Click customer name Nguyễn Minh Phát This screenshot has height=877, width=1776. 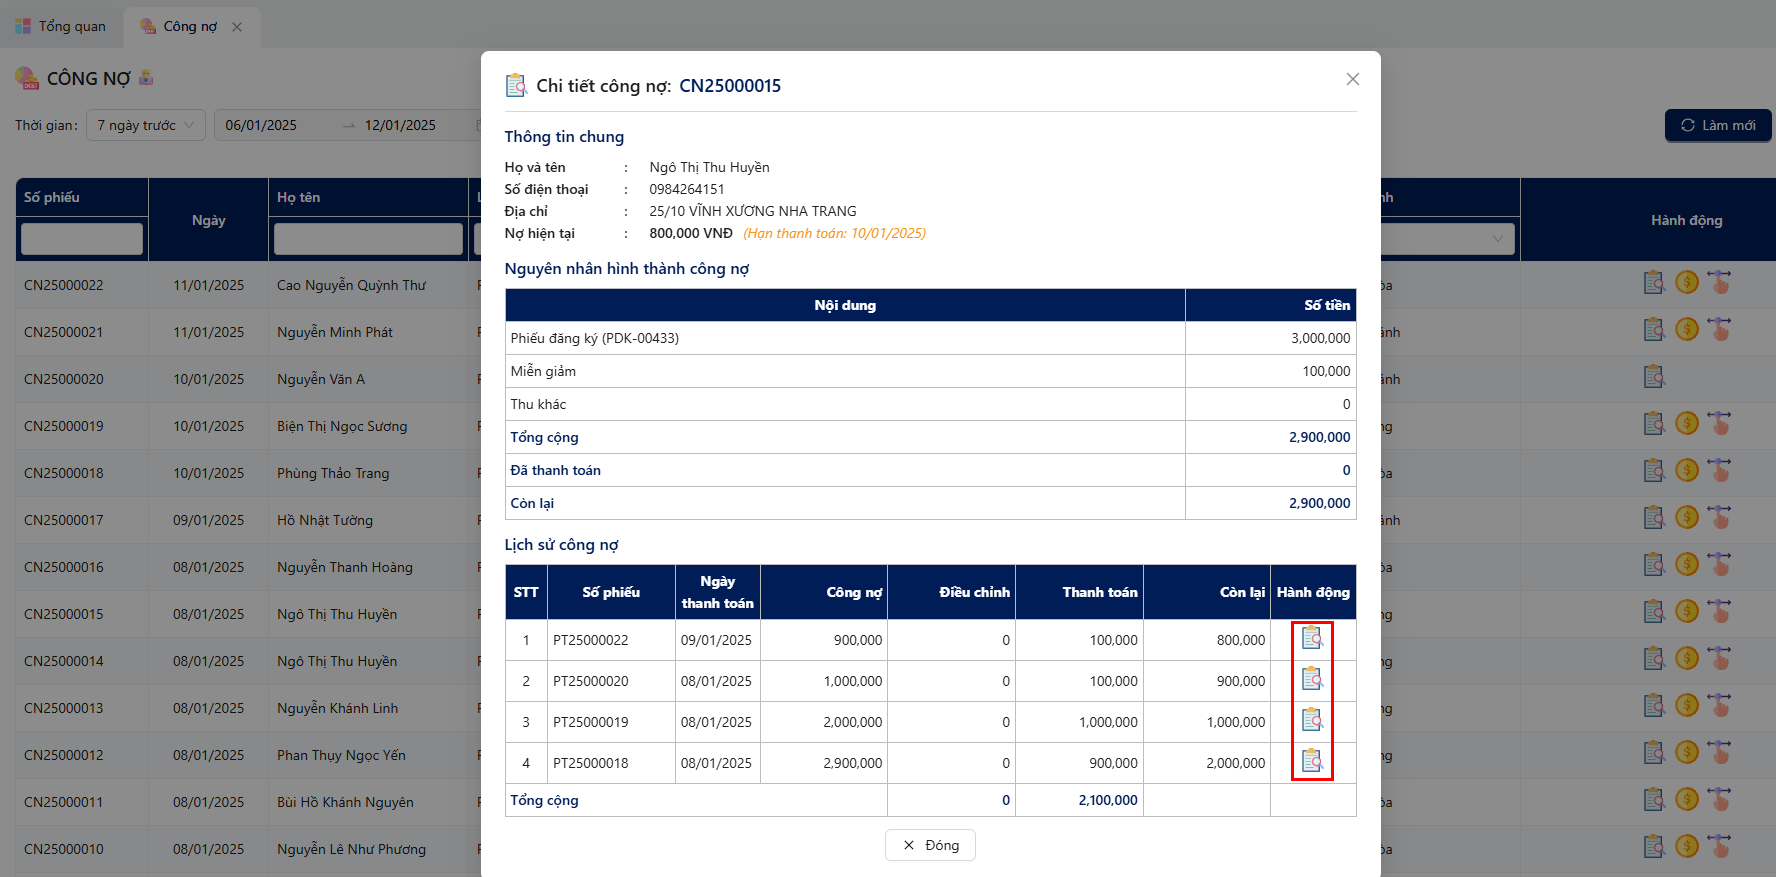(x=335, y=332)
